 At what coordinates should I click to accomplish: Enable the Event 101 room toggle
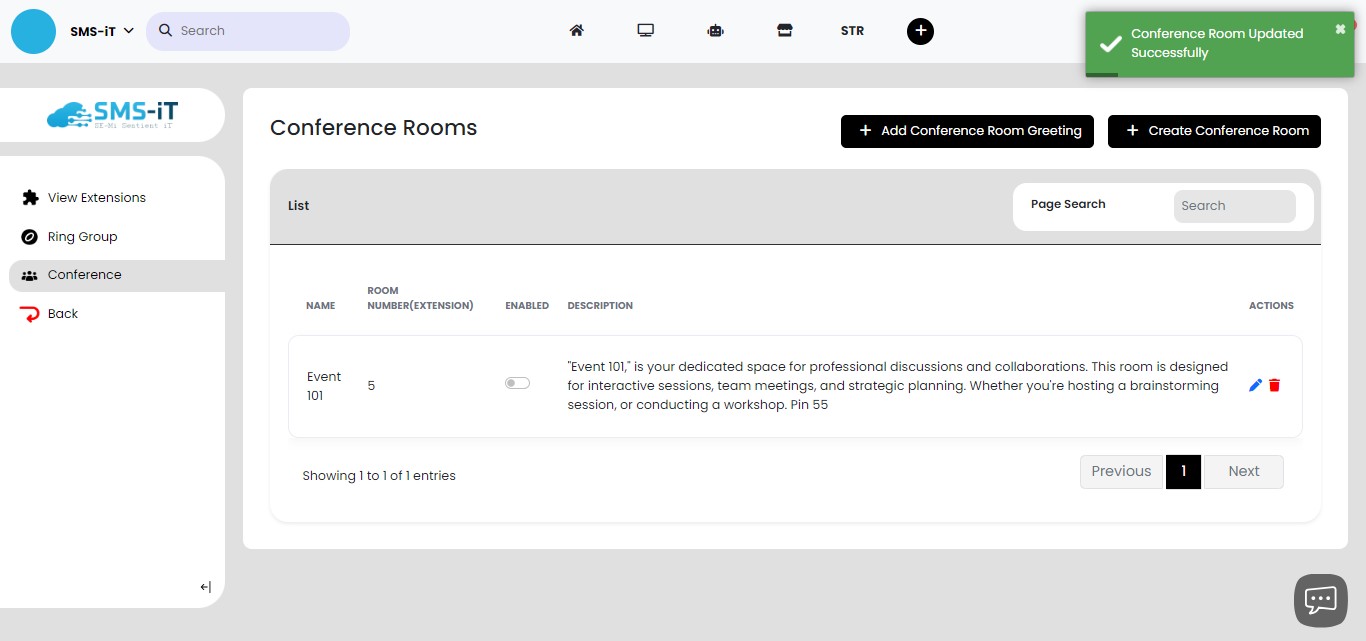coord(517,382)
